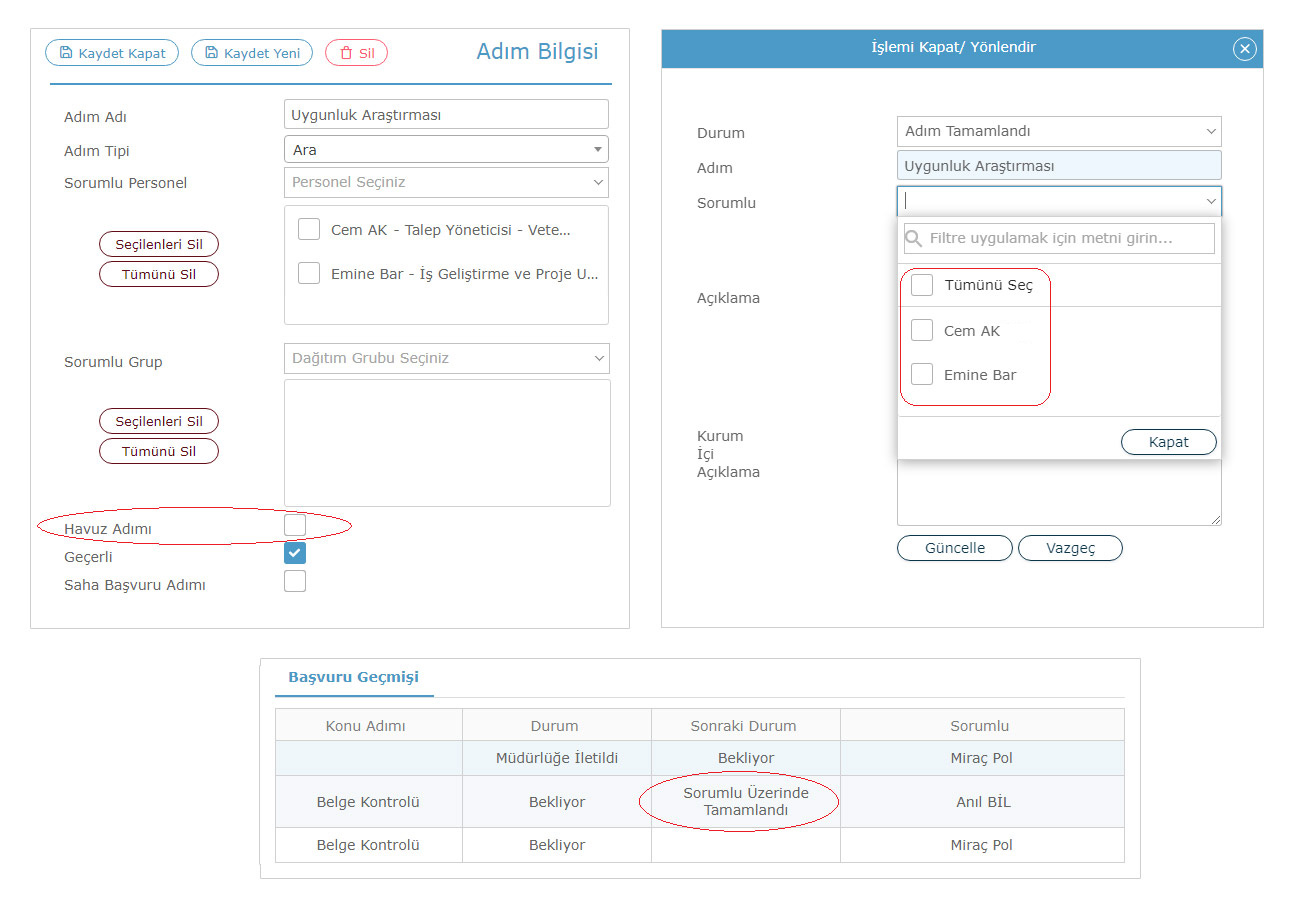The width and height of the screenshot is (1295, 913).
Task: Click the Güncelle button
Action: click(955, 548)
